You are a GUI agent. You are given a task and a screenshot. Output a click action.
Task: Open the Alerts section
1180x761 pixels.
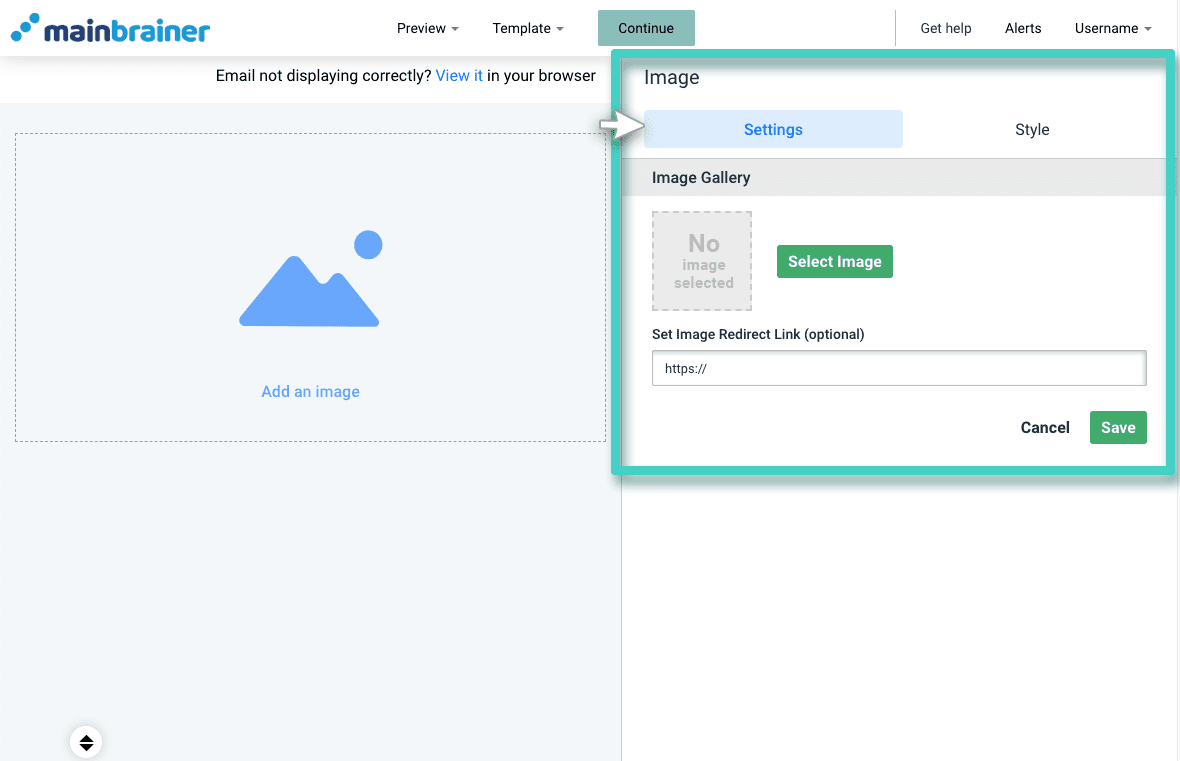(1023, 28)
